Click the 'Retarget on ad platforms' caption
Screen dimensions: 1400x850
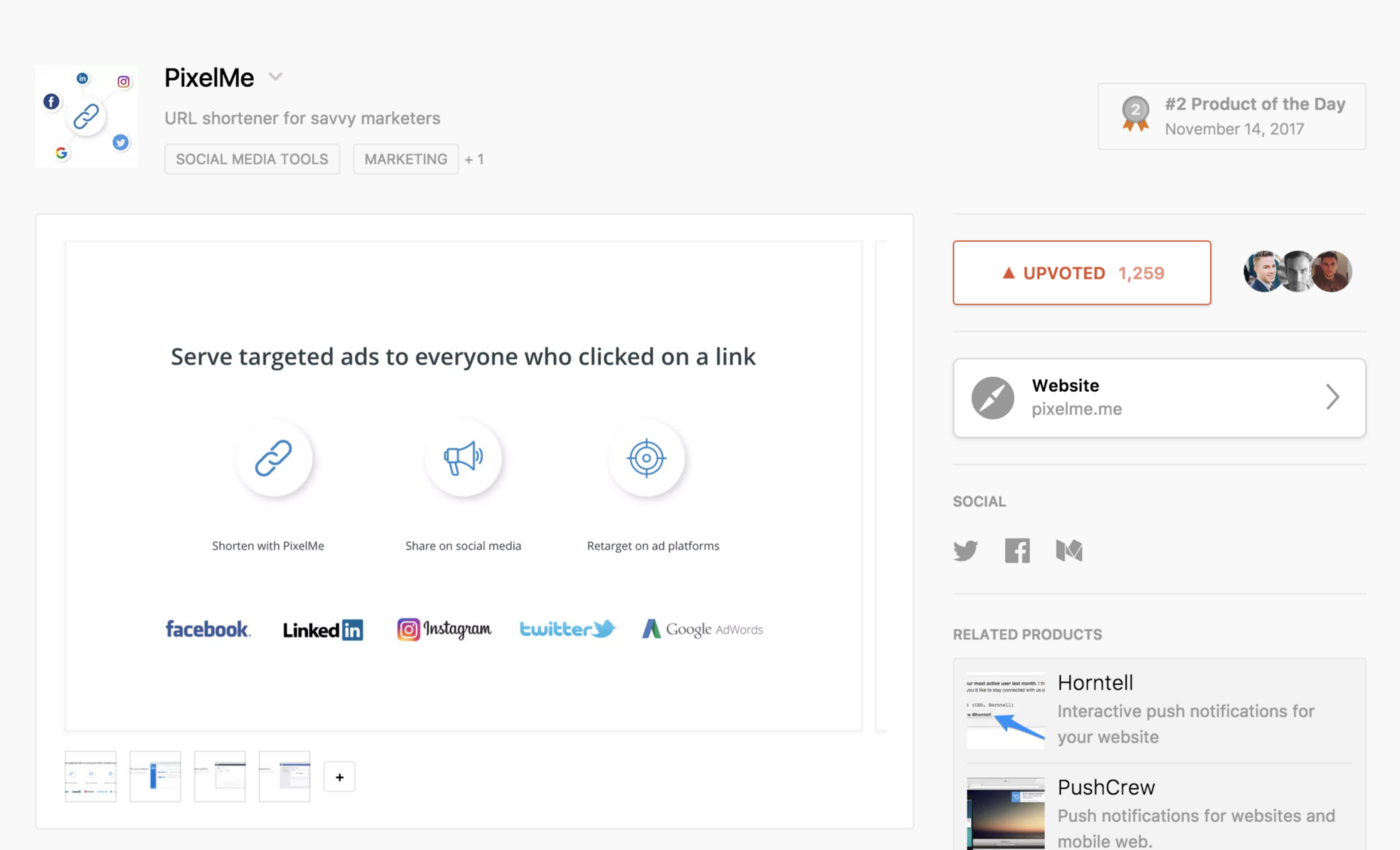[653, 546]
